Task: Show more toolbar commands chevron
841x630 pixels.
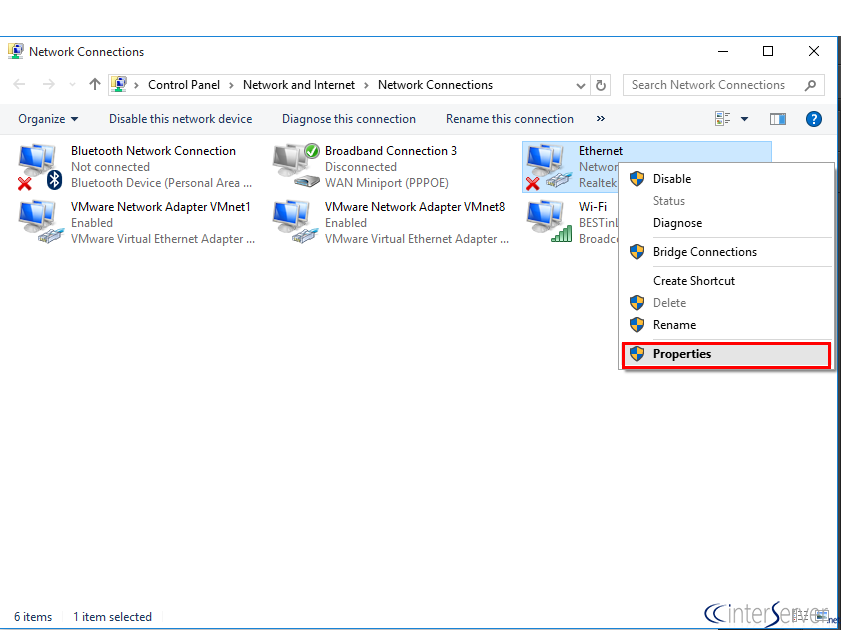Action: [601, 118]
